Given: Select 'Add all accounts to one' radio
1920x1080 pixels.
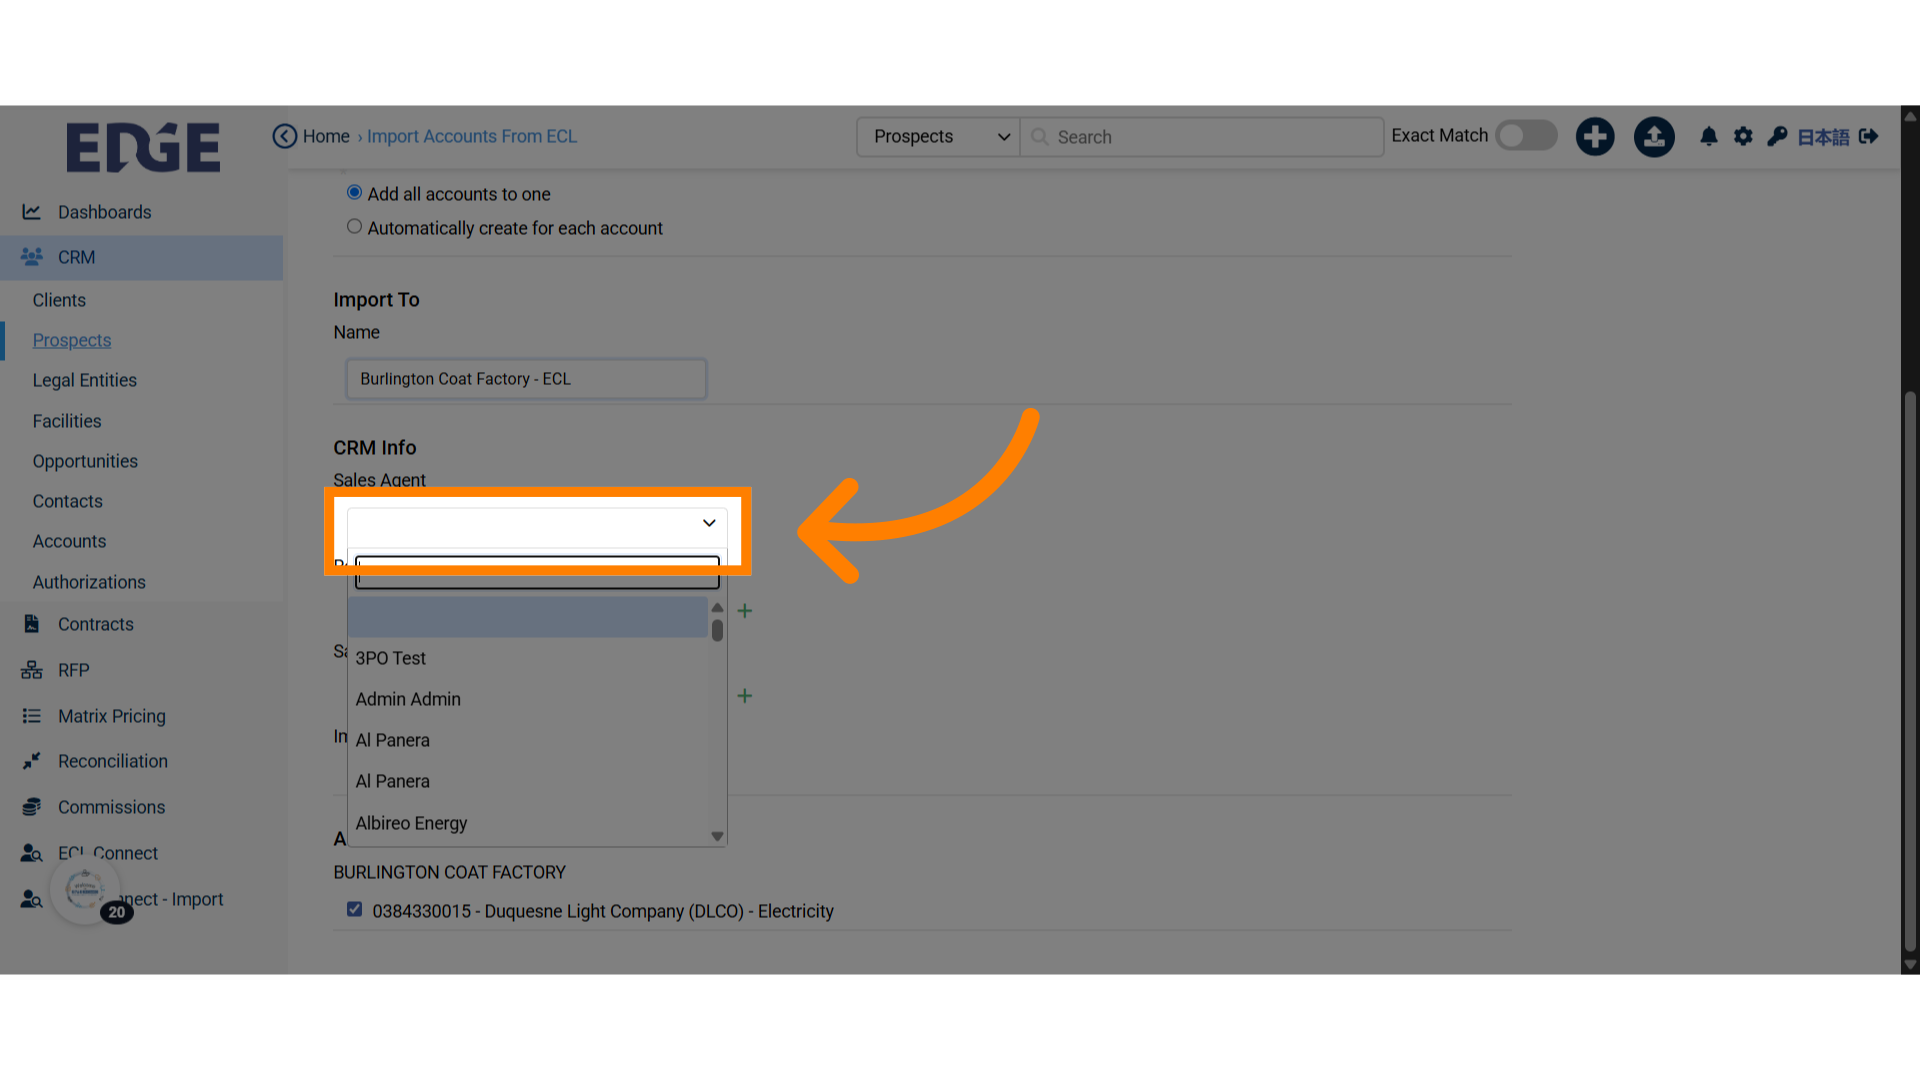Looking at the screenshot, I should pyautogui.click(x=354, y=192).
